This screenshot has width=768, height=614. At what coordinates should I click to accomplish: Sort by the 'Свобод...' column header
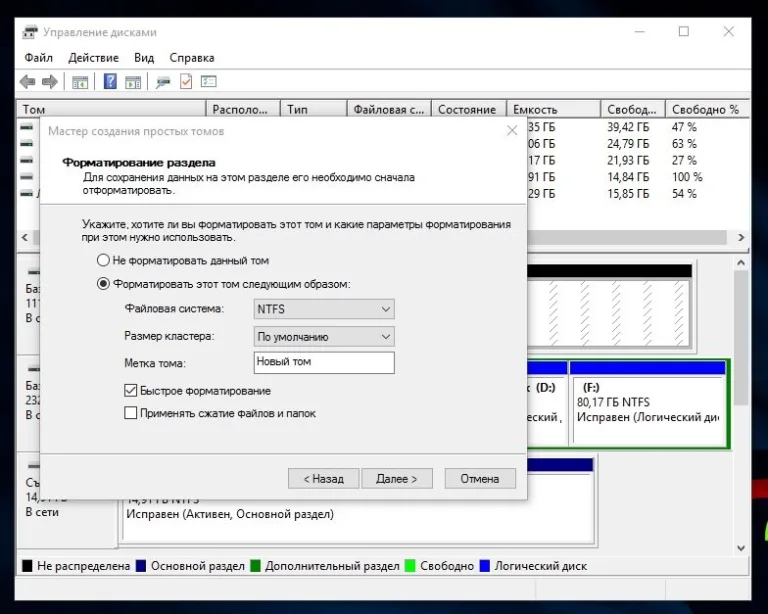[x=633, y=109]
